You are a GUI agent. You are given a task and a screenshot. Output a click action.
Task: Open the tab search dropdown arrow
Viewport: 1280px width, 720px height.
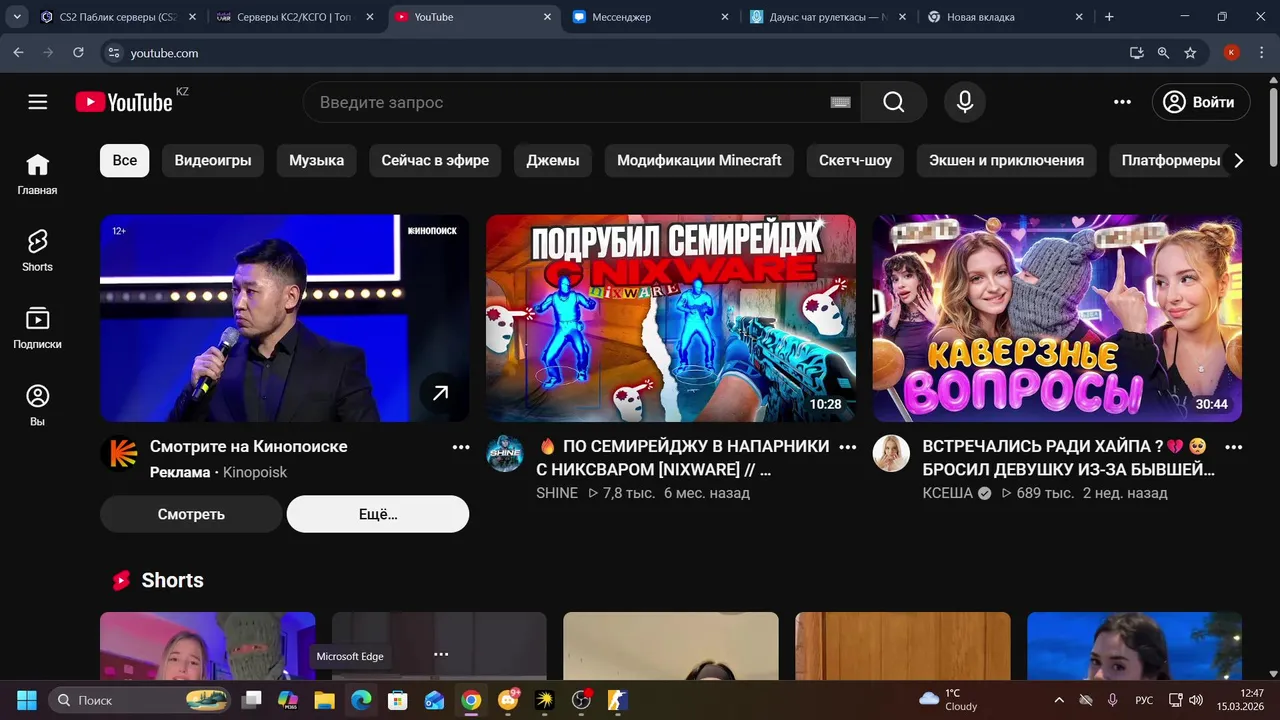click(x=18, y=17)
